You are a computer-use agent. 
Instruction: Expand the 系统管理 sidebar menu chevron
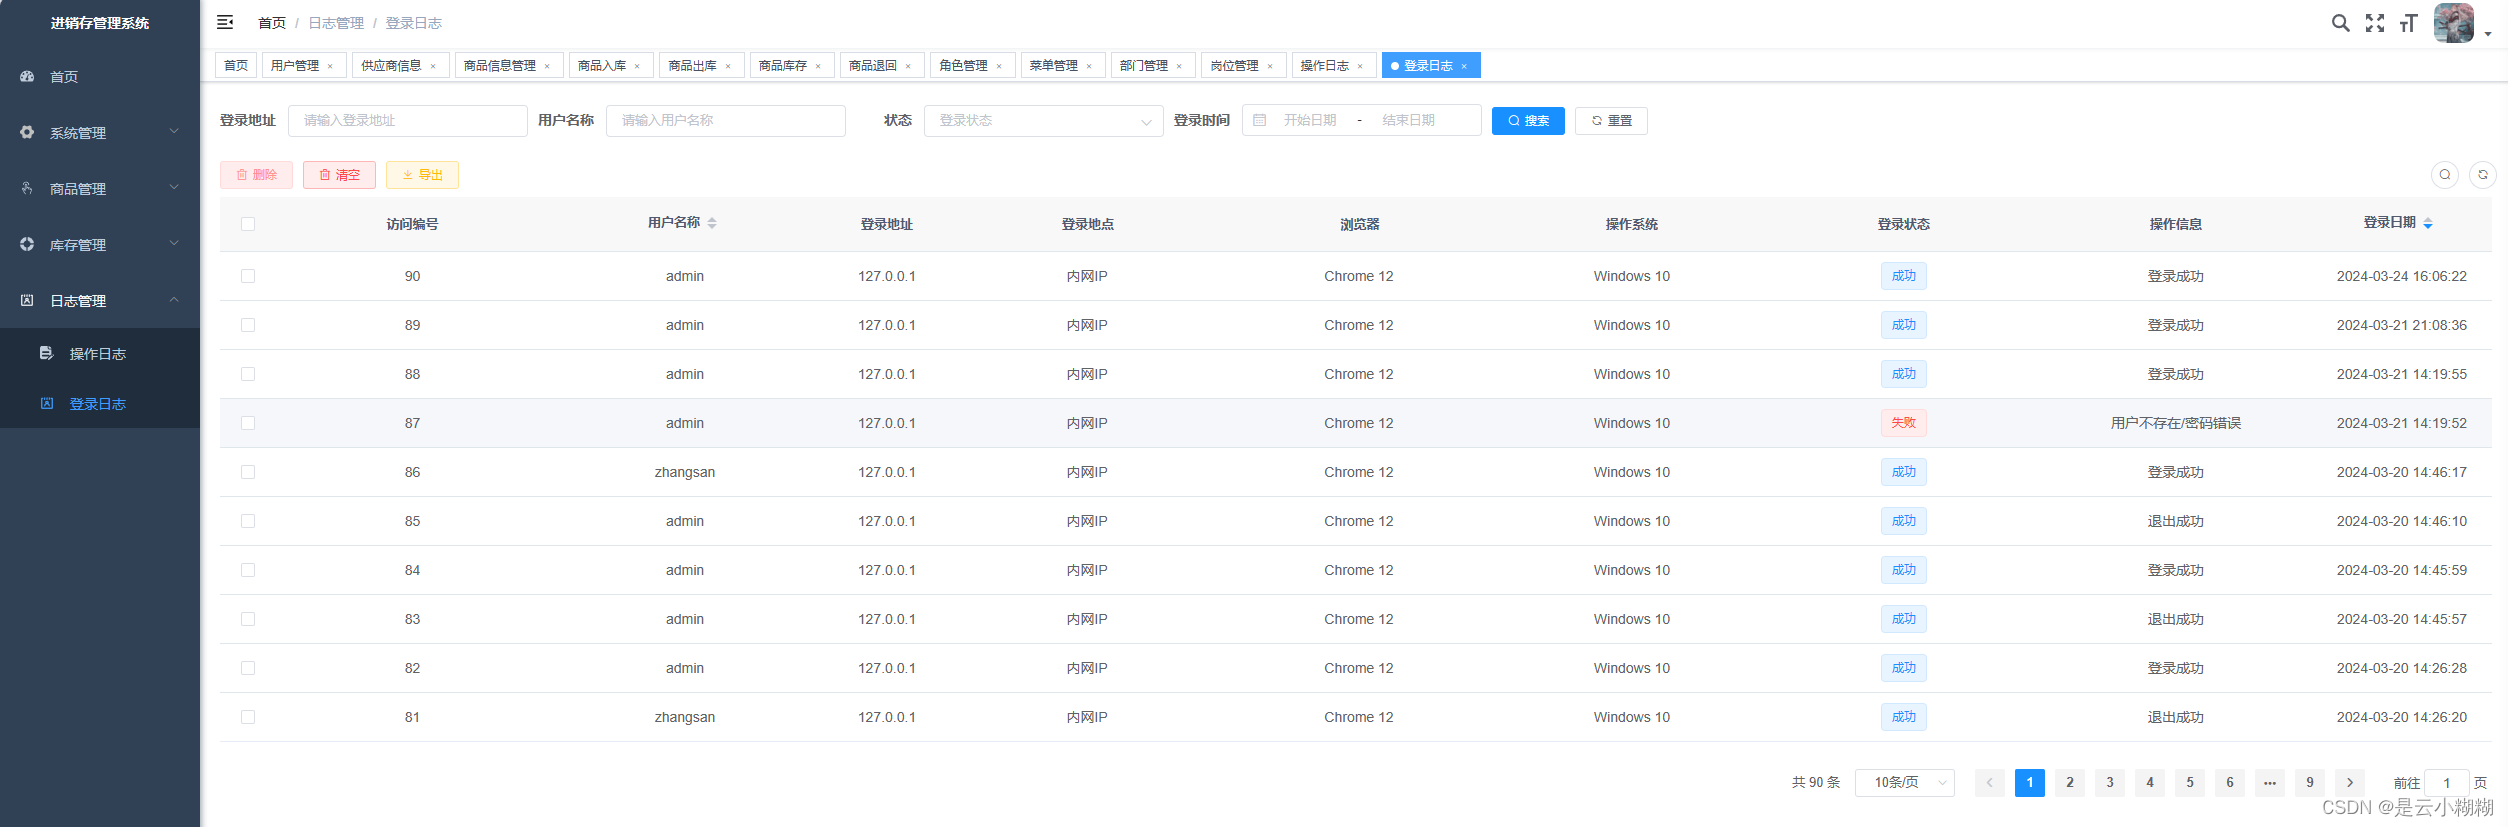(174, 131)
